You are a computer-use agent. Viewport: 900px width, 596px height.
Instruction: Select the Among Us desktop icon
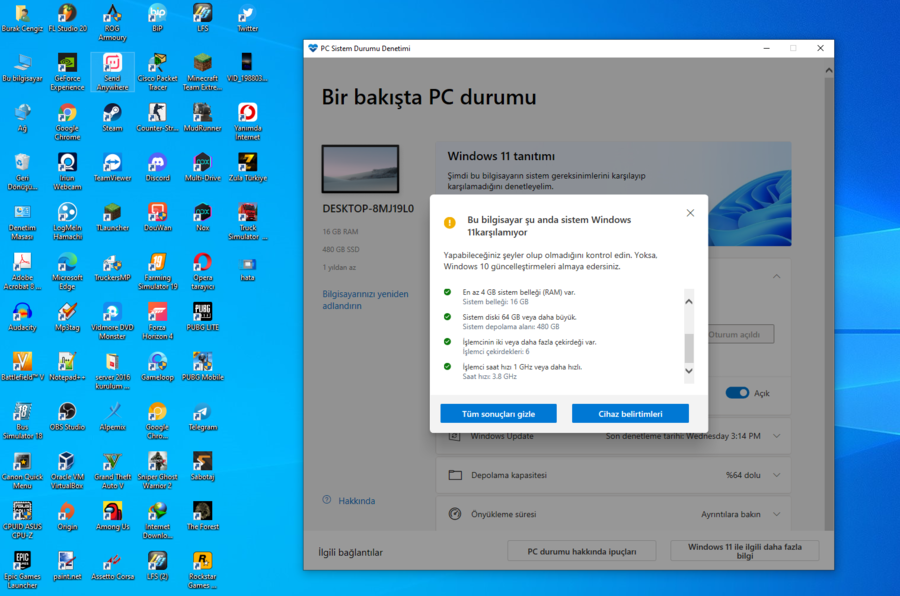tap(112, 517)
